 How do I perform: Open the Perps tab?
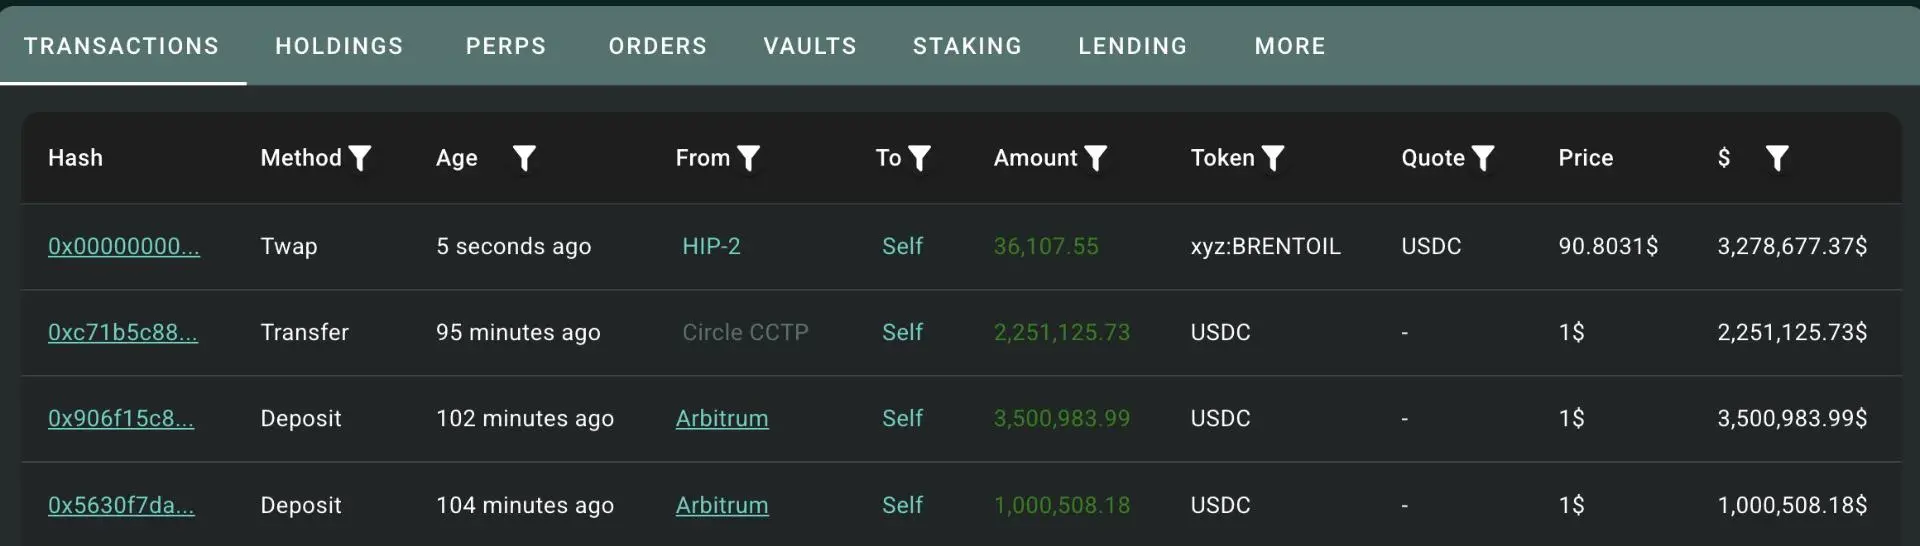pos(506,46)
